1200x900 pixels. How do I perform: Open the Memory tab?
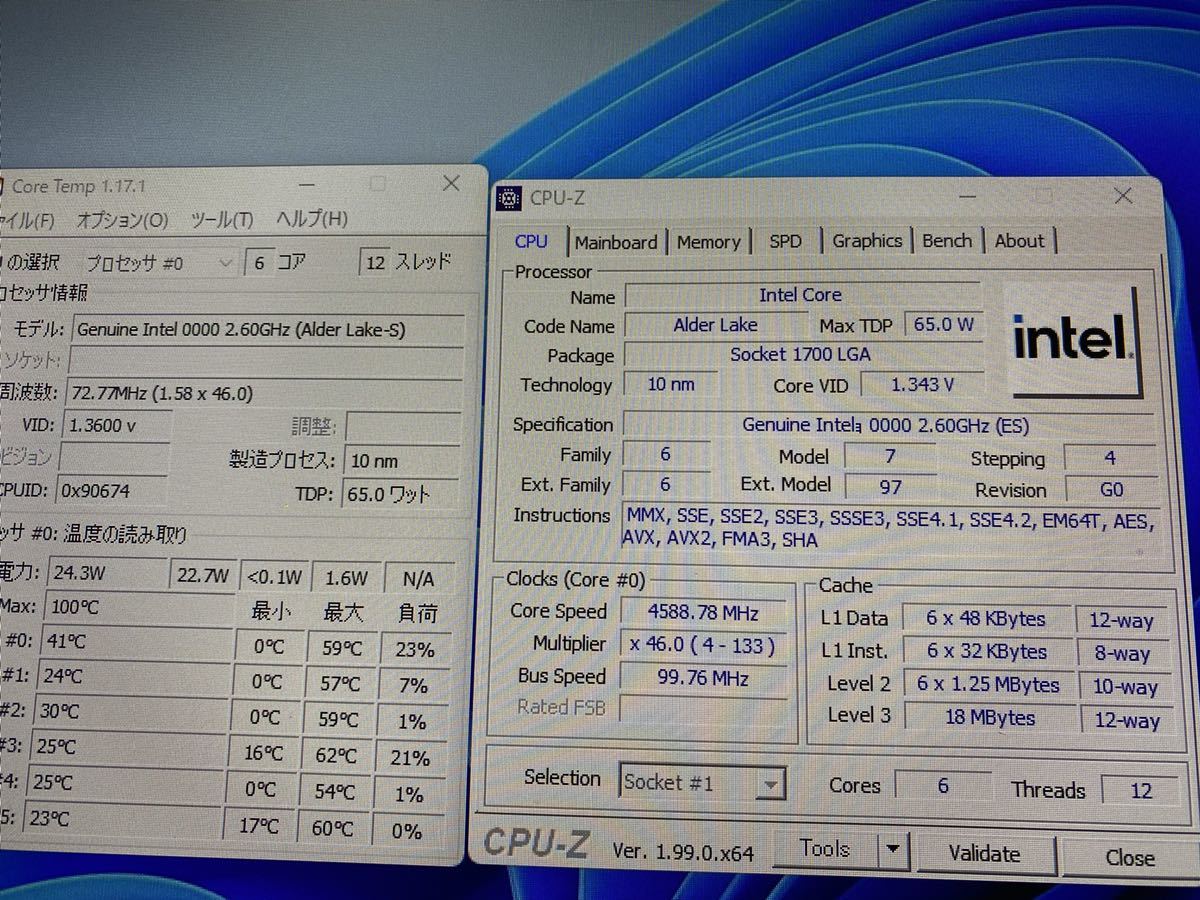(708, 242)
